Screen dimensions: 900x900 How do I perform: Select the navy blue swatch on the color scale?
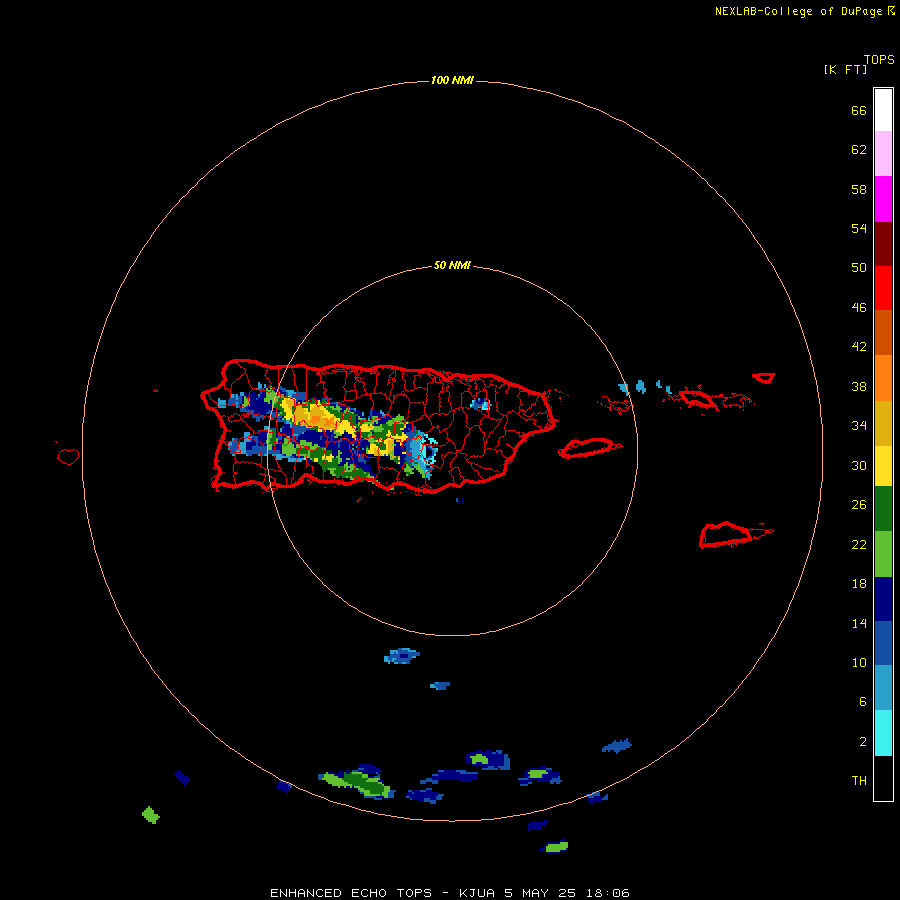(x=883, y=599)
